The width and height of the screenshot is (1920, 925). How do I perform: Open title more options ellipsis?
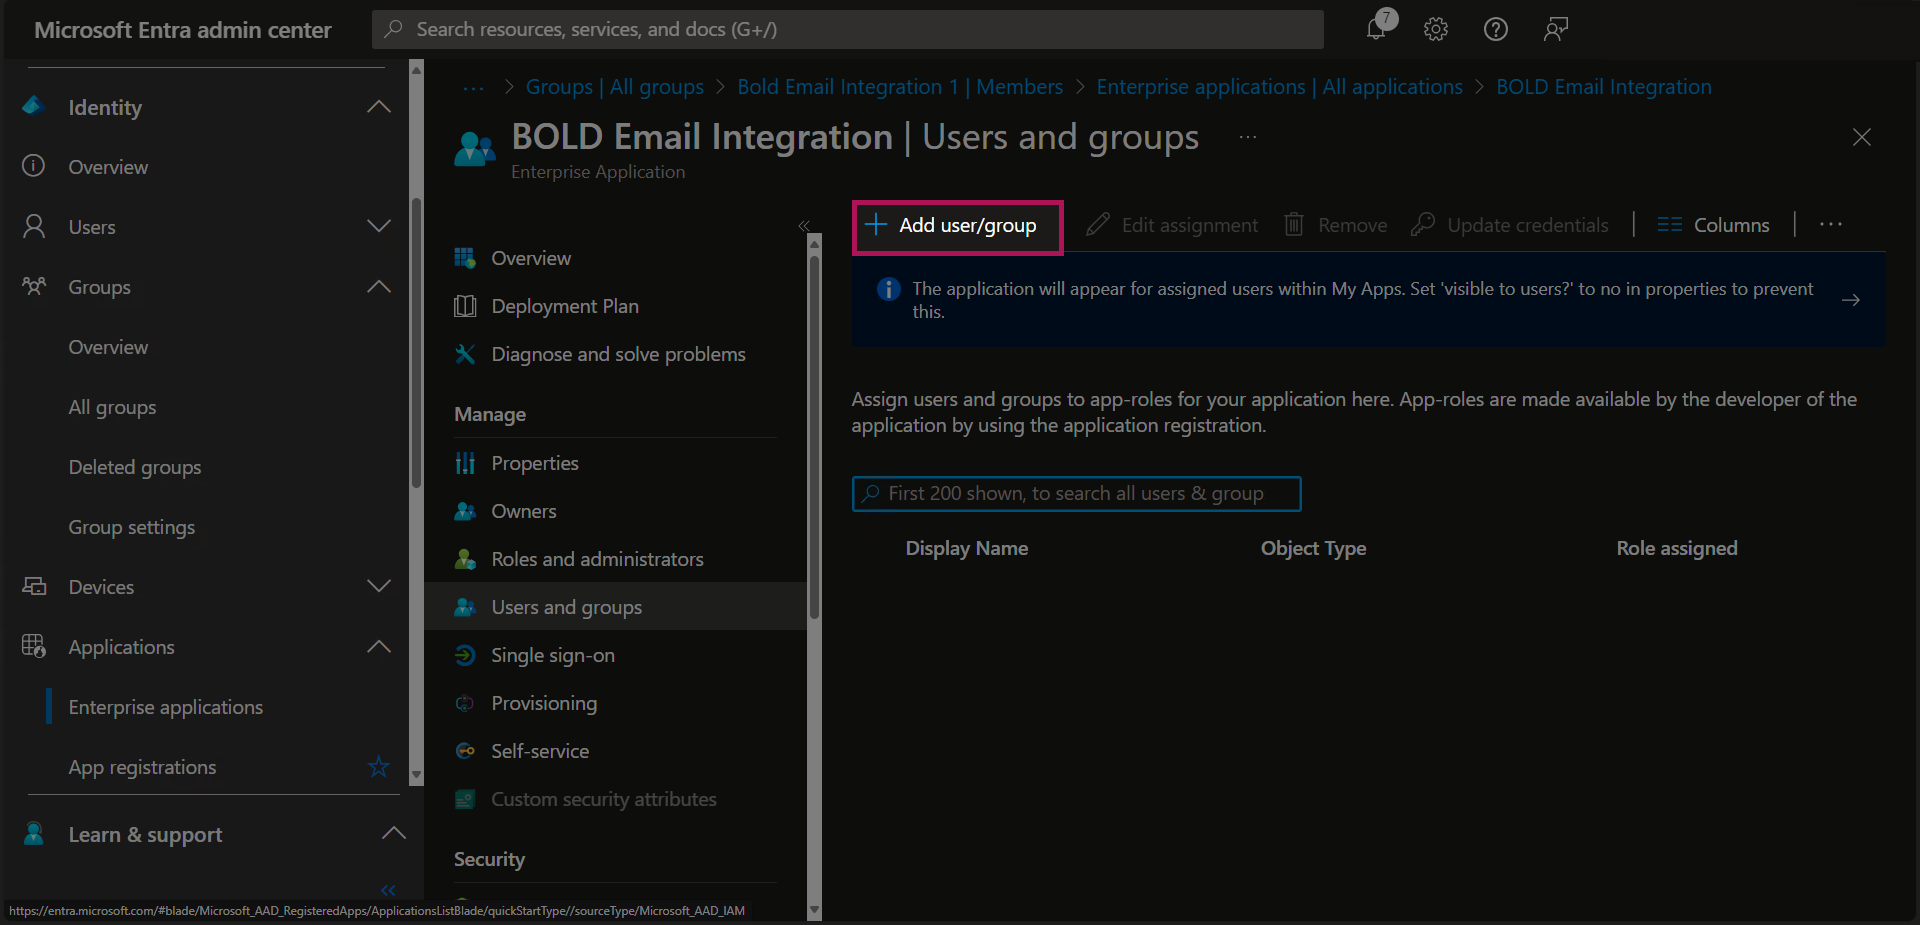coord(1248,137)
